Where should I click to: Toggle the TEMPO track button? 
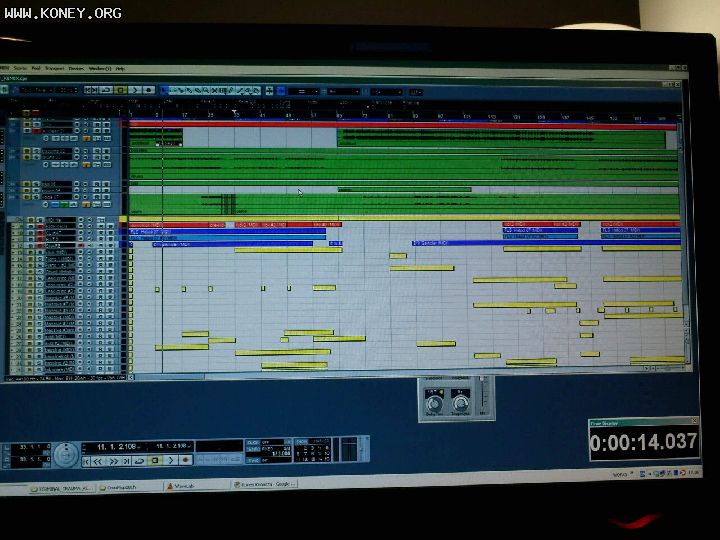253,449
